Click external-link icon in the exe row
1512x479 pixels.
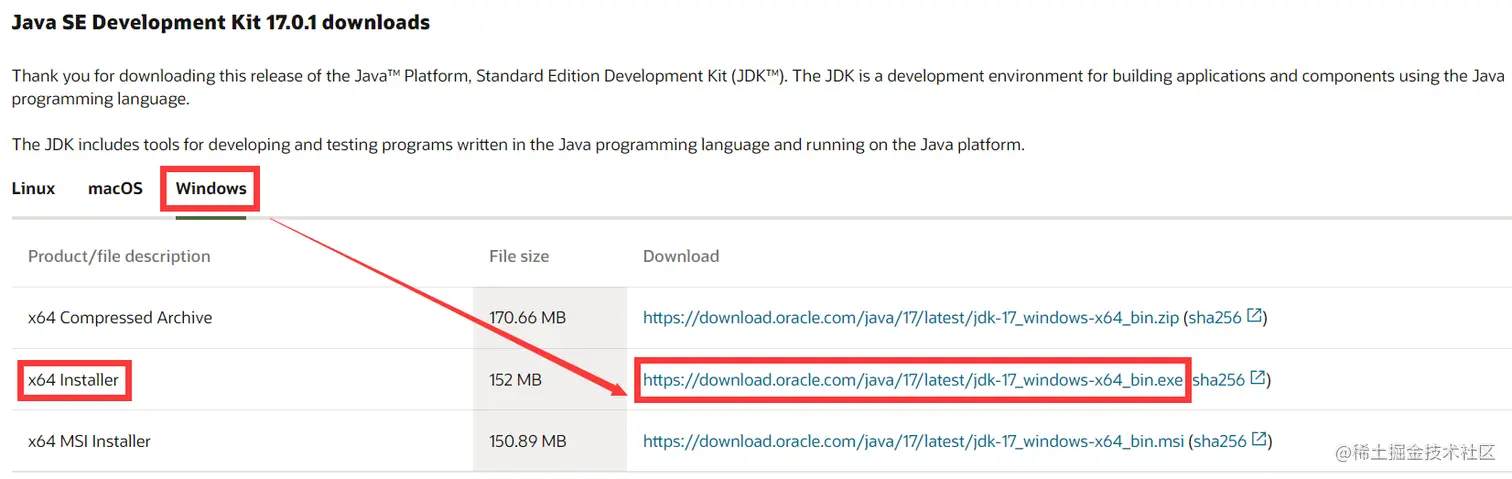[1258, 379]
